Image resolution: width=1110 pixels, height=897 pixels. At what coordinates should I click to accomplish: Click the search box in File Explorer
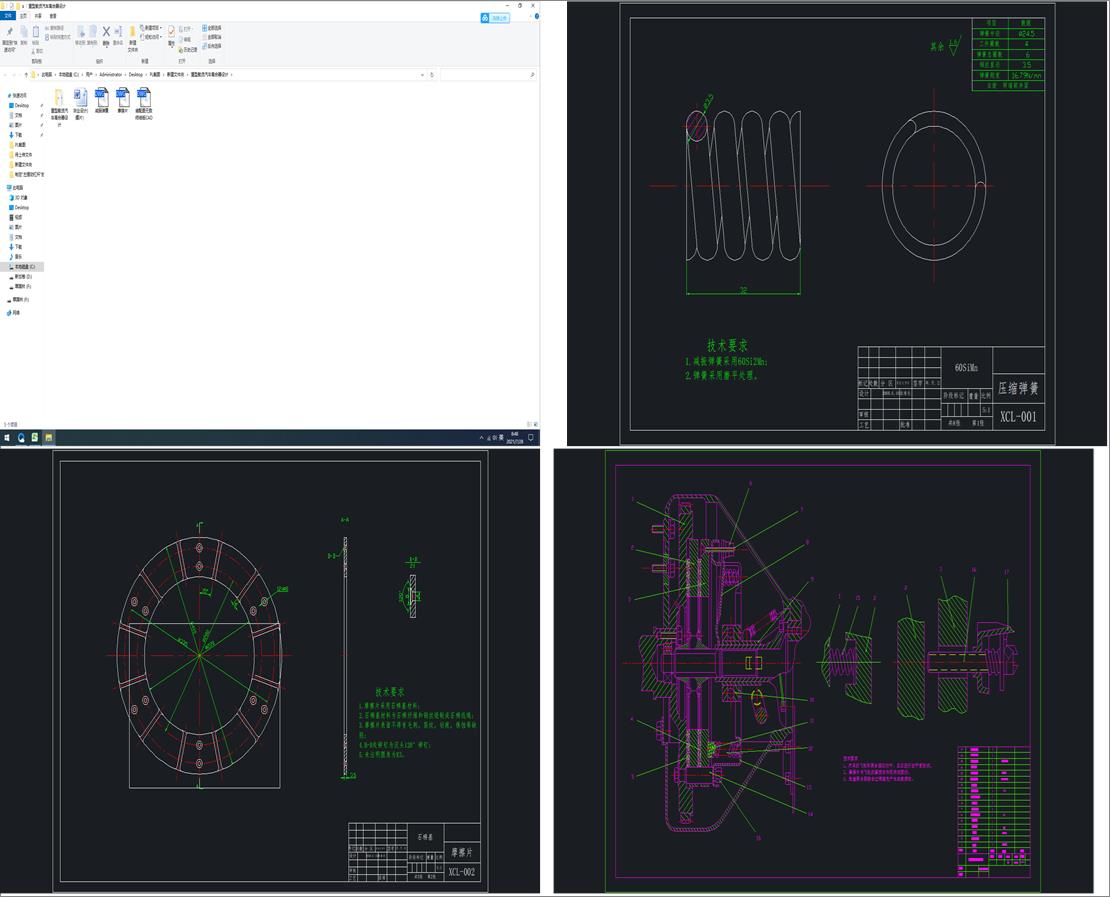click(487, 75)
